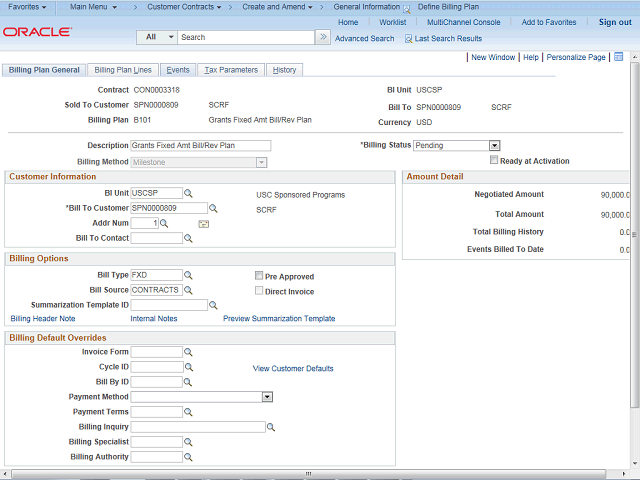
Task: Toggle the Last Search Results checkbox
Action: click(x=408, y=38)
